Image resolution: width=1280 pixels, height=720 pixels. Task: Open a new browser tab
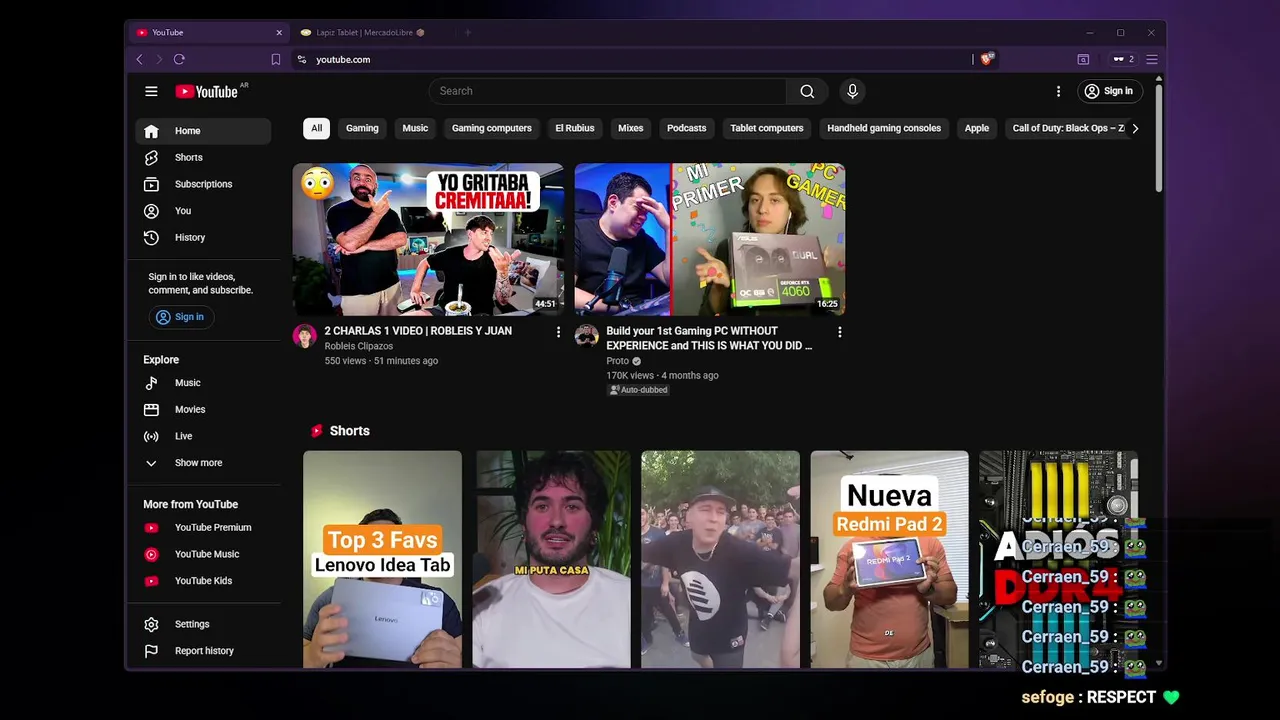click(467, 32)
